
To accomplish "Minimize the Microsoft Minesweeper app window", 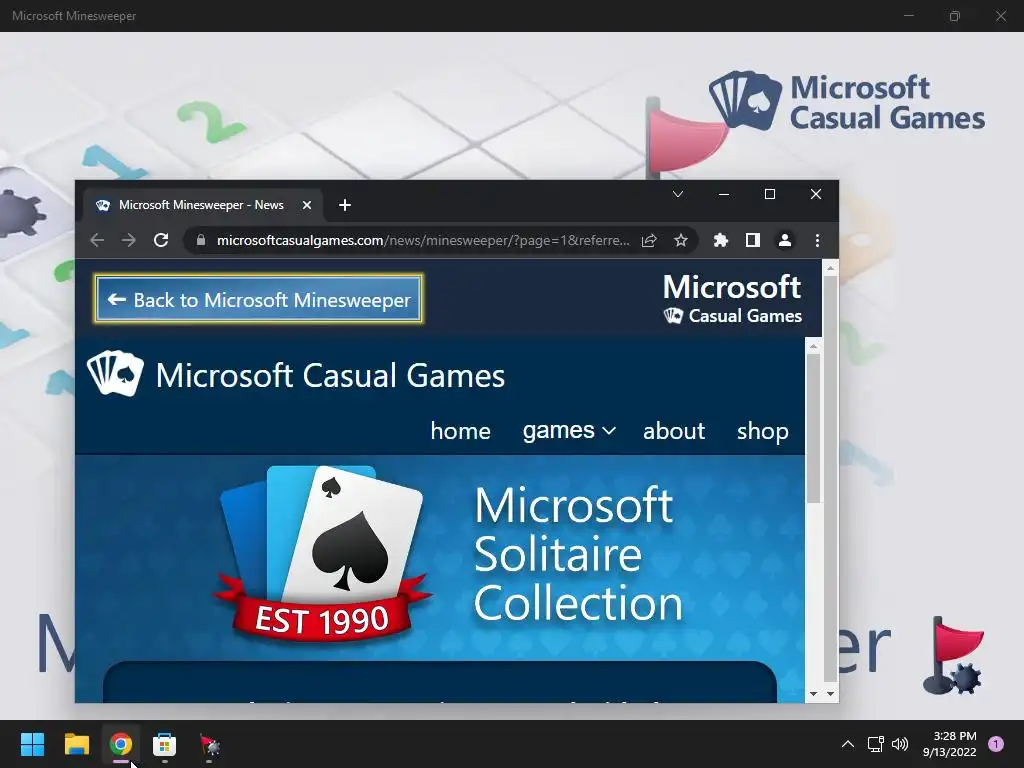I will (x=909, y=16).
